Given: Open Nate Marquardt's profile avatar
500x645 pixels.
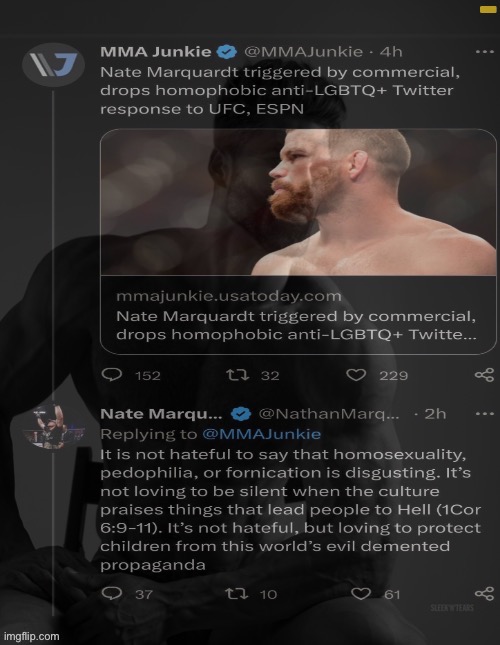Looking at the screenshot, I should point(53,427).
